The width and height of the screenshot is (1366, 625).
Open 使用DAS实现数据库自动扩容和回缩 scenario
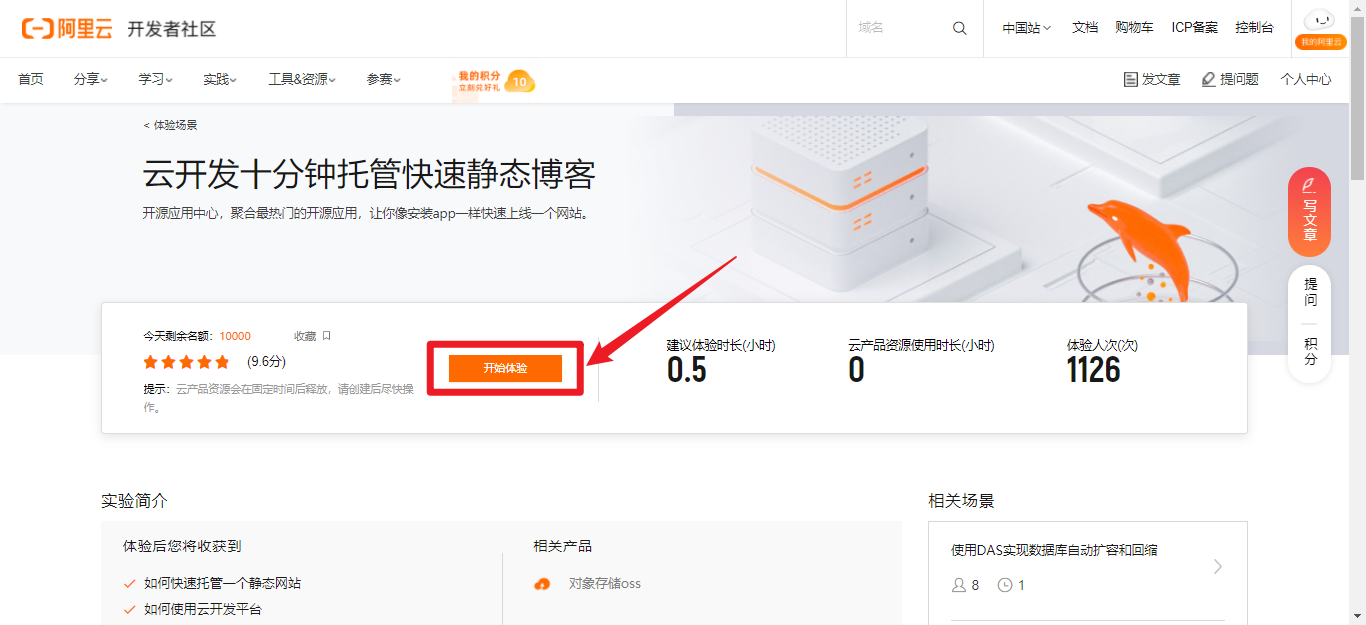(1054, 550)
